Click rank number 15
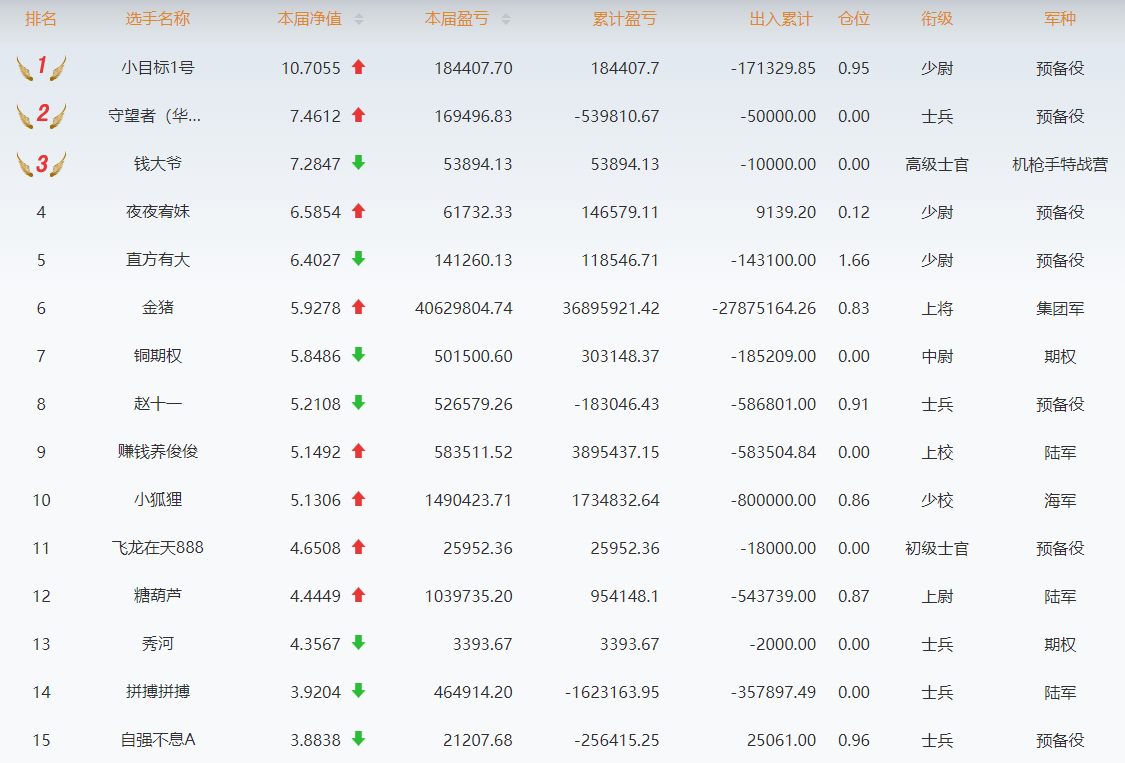 (41, 740)
